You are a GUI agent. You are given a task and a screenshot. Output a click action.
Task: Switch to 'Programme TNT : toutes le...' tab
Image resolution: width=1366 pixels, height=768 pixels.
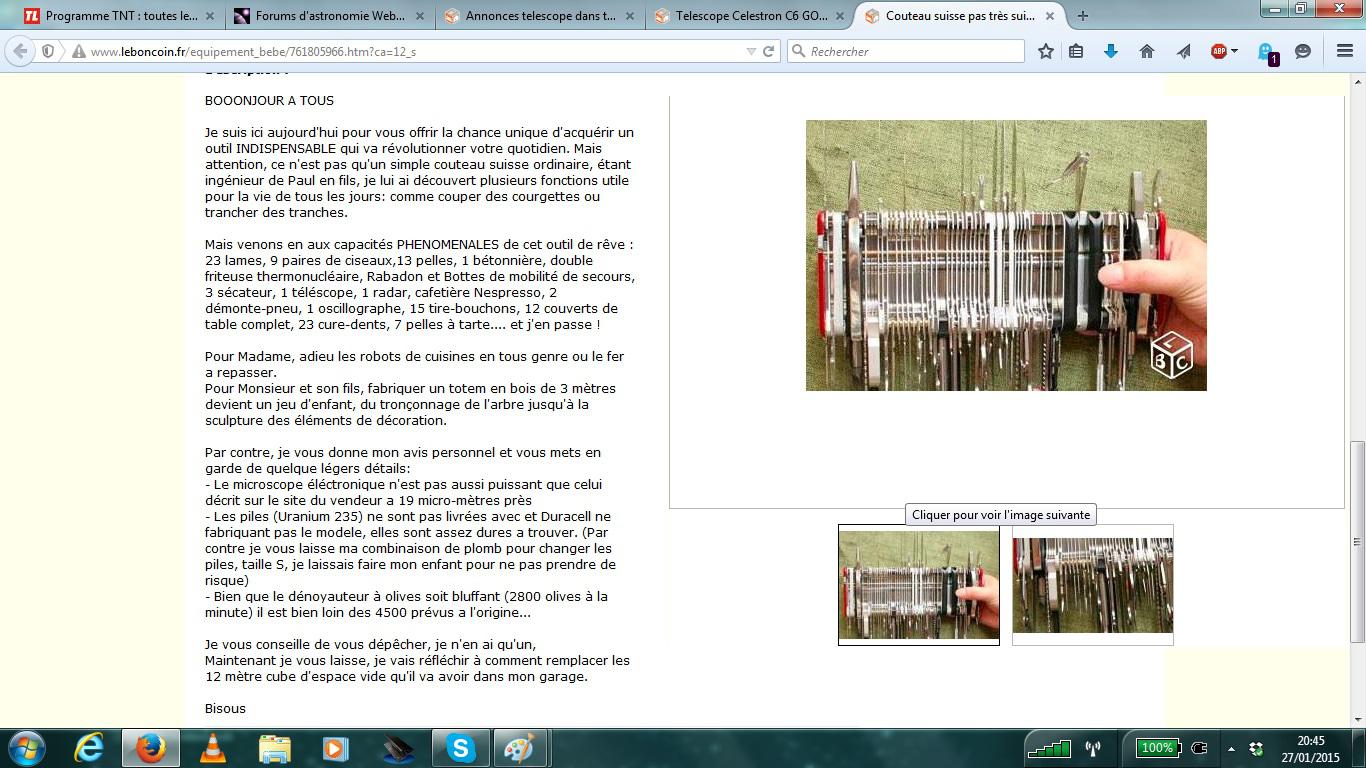coord(121,16)
